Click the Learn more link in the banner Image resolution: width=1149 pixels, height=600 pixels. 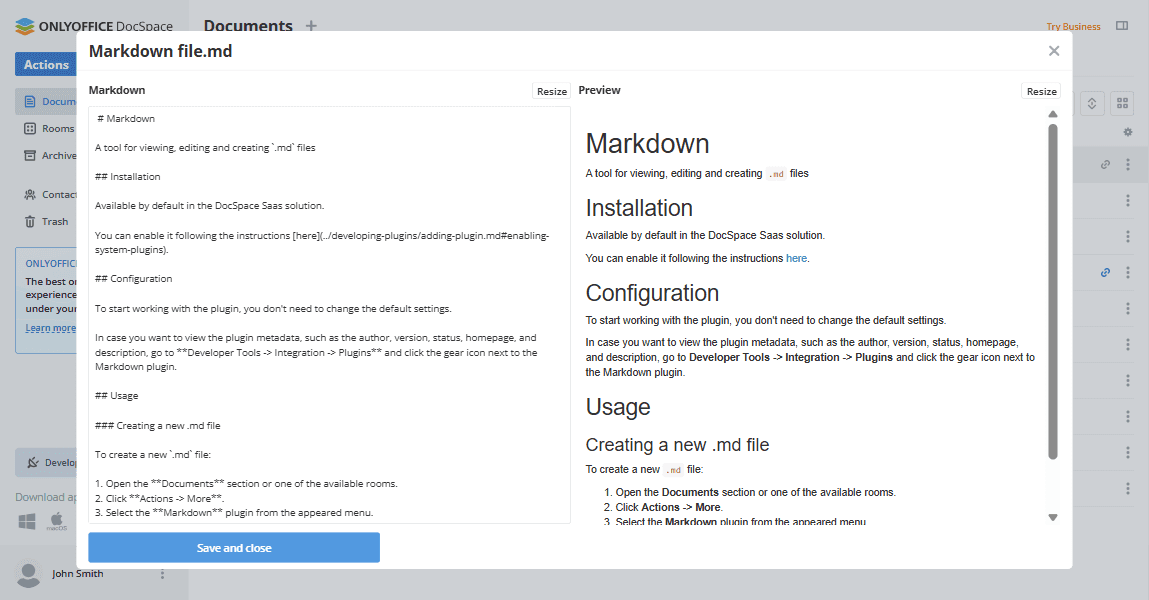tap(51, 328)
